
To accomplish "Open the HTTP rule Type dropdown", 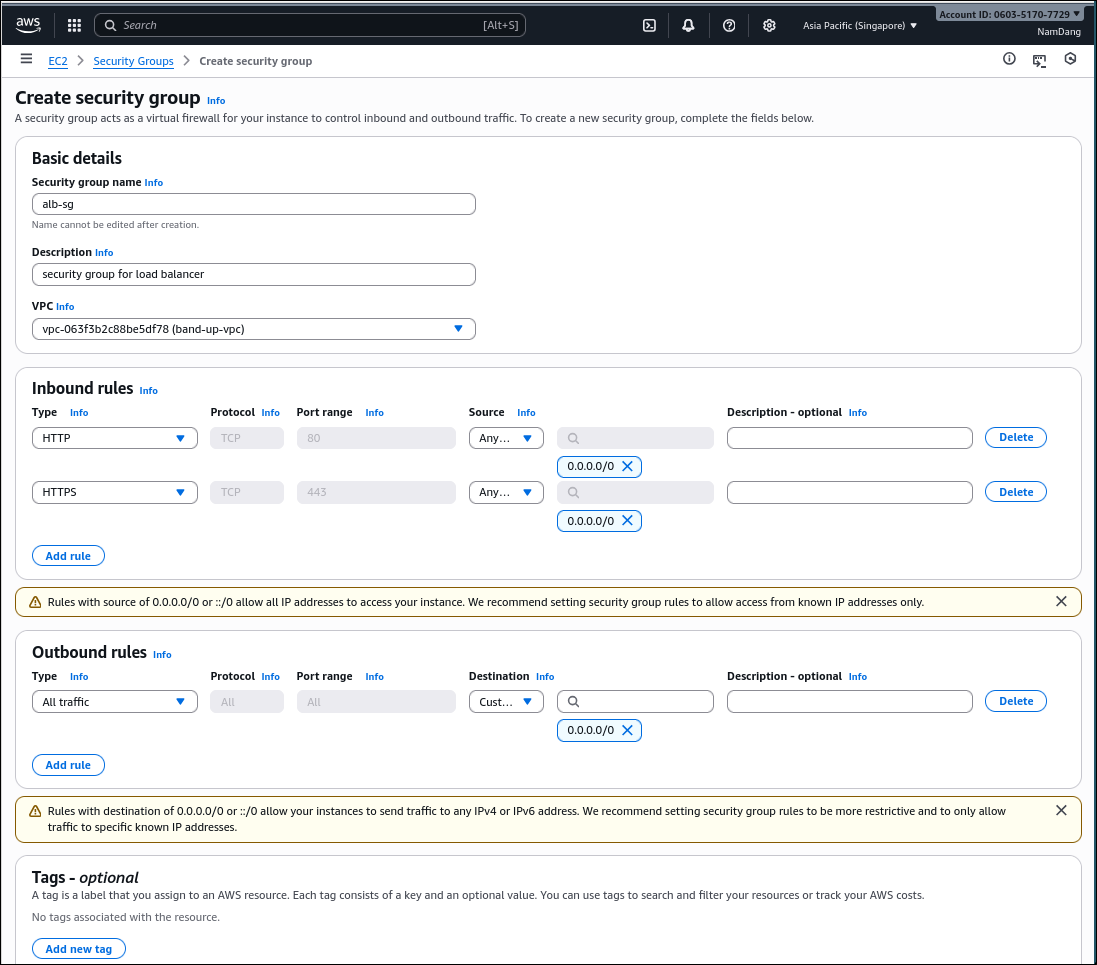I will pyautogui.click(x=114, y=437).
